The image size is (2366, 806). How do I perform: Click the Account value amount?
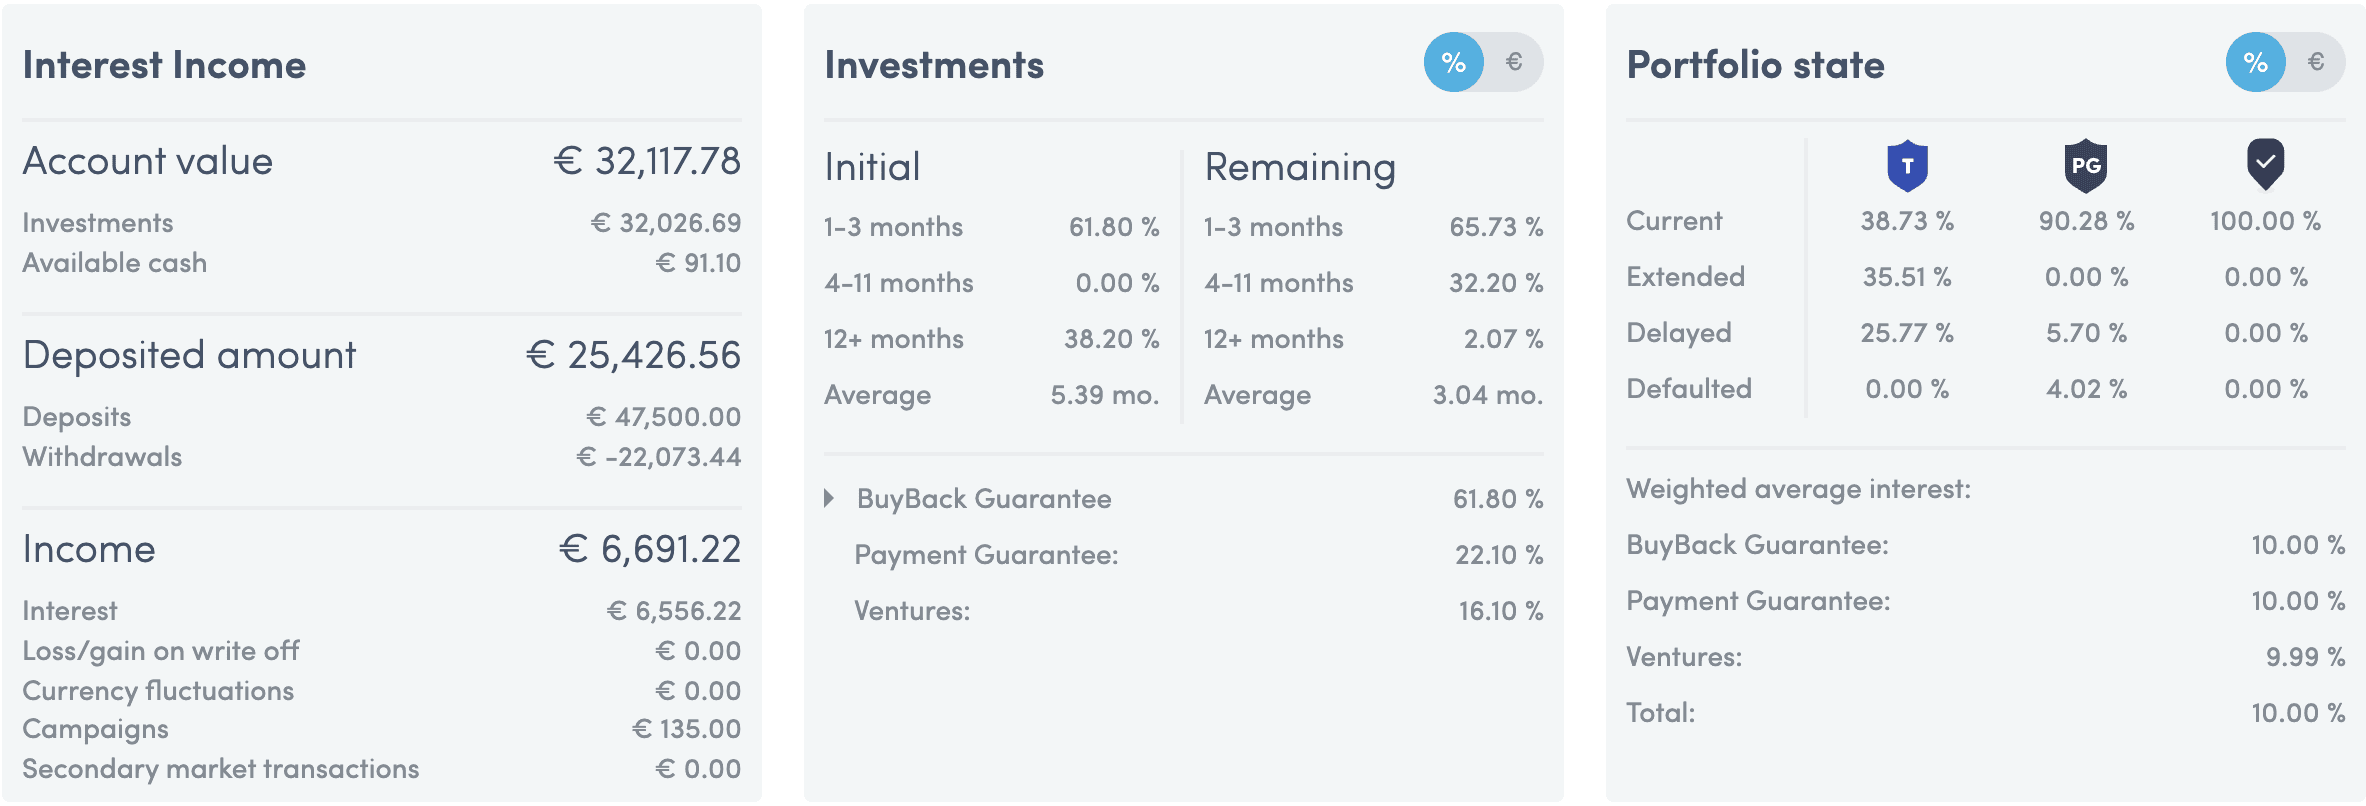(648, 161)
